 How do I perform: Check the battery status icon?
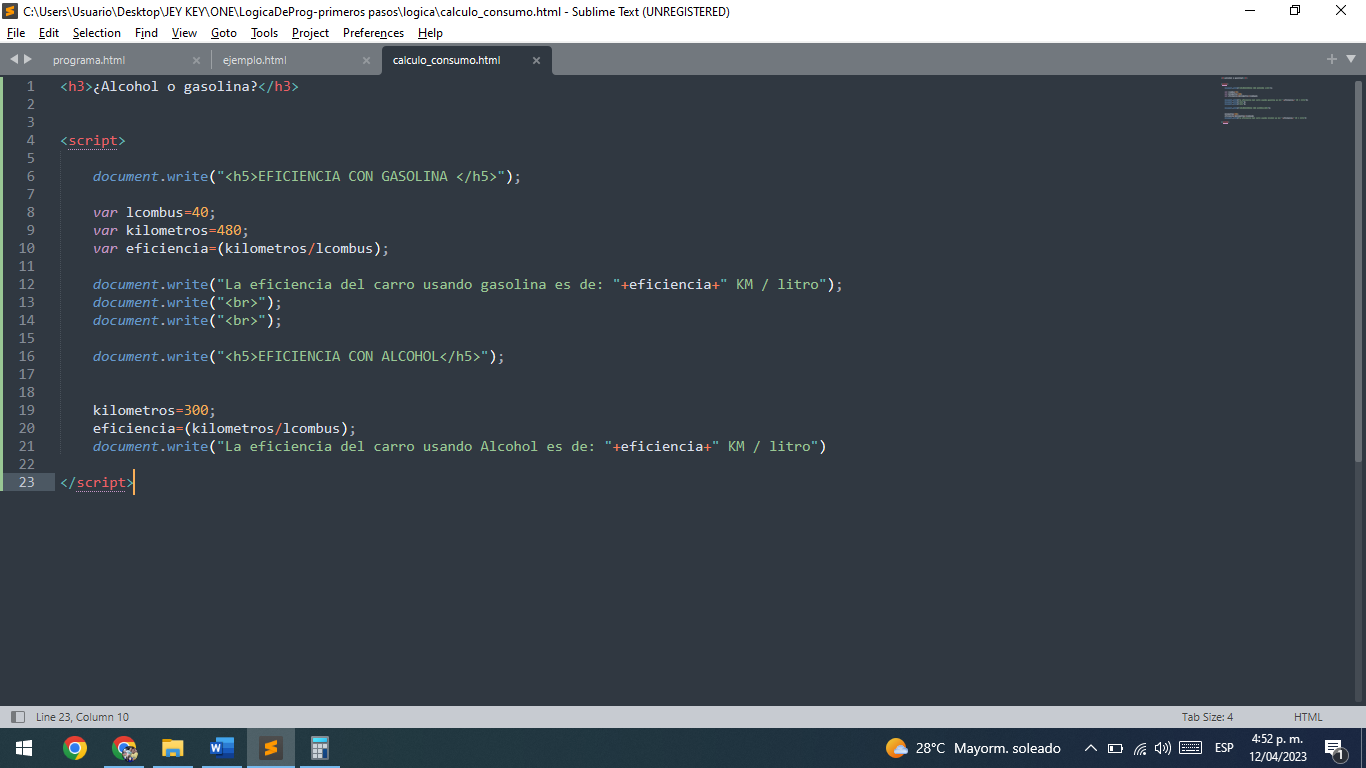coord(1116,748)
